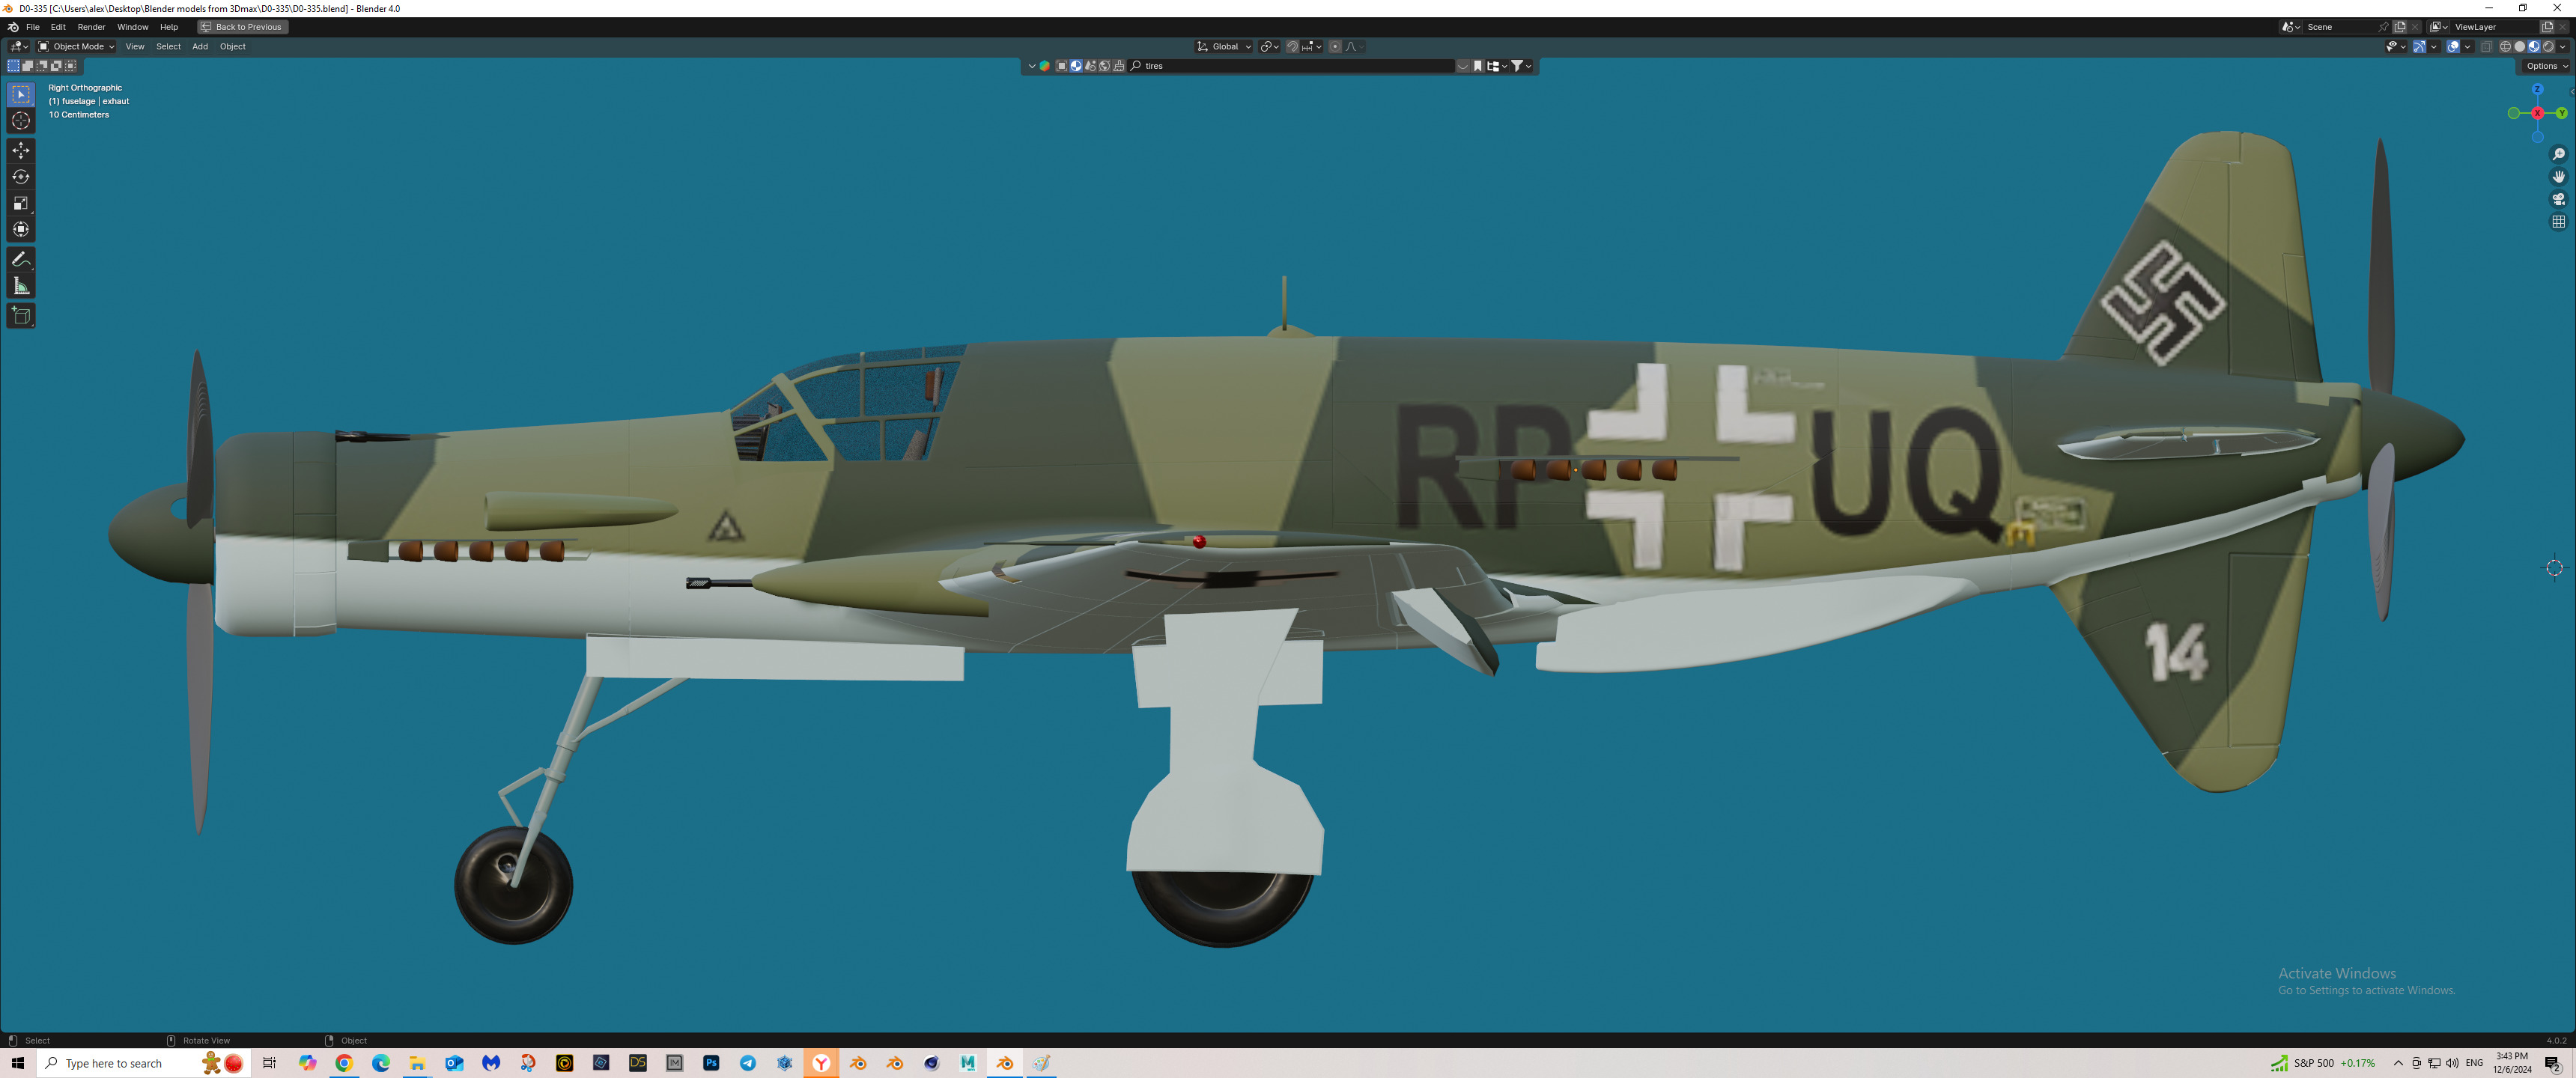The width and height of the screenshot is (2576, 1078).
Task: Open the outliner filter funnel dropdown
Action: click(x=1520, y=66)
